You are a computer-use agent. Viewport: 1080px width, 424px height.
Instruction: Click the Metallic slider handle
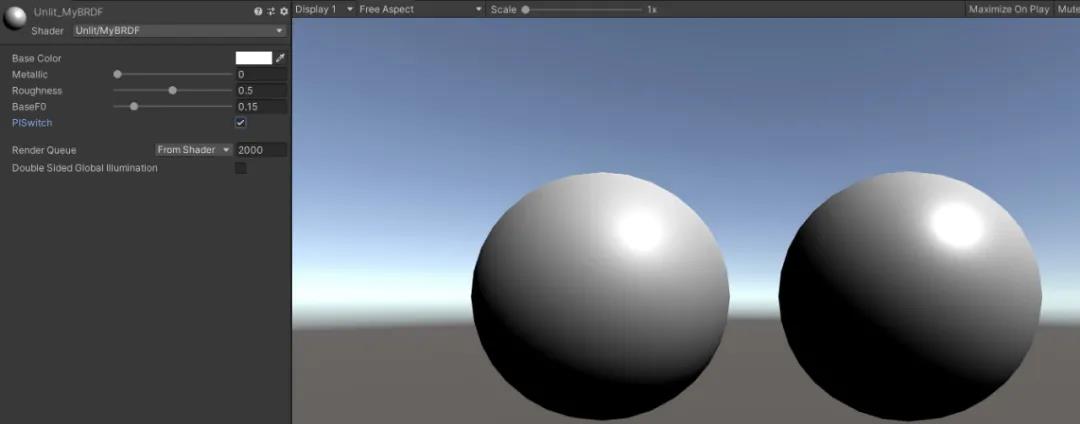click(117, 74)
